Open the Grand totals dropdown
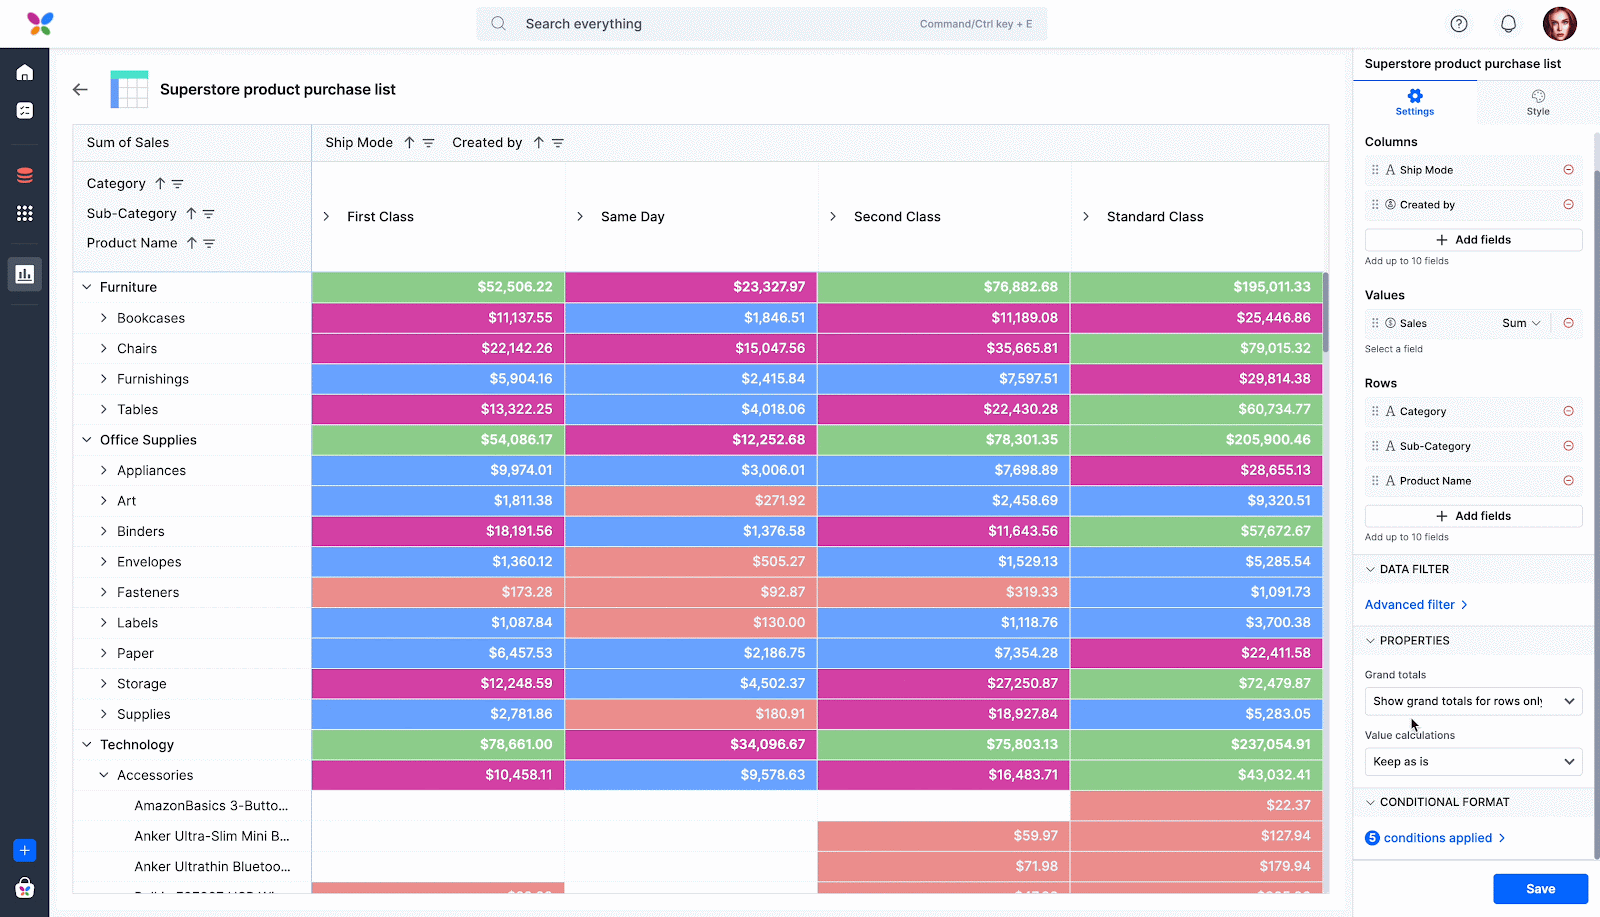 [x=1473, y=701]
